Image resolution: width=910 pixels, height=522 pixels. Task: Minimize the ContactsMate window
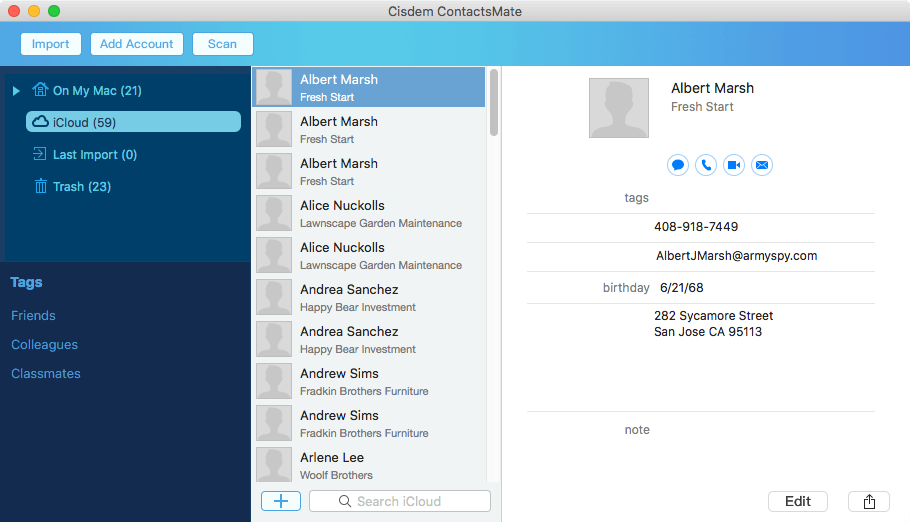[x=34, y=11]
